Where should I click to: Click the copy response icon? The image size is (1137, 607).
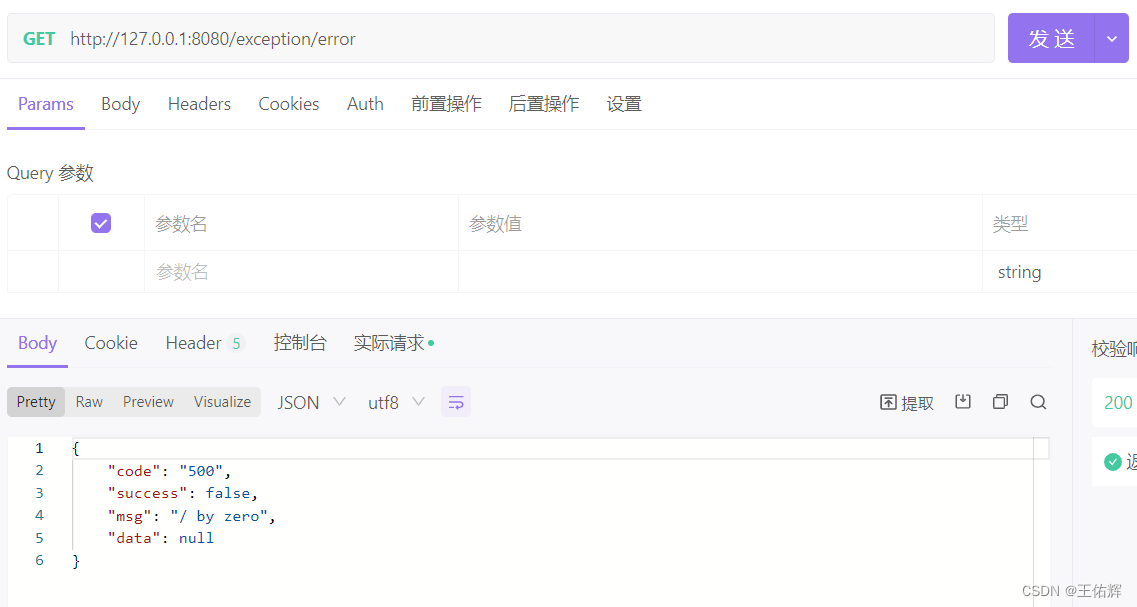(x=1000, y=402)
